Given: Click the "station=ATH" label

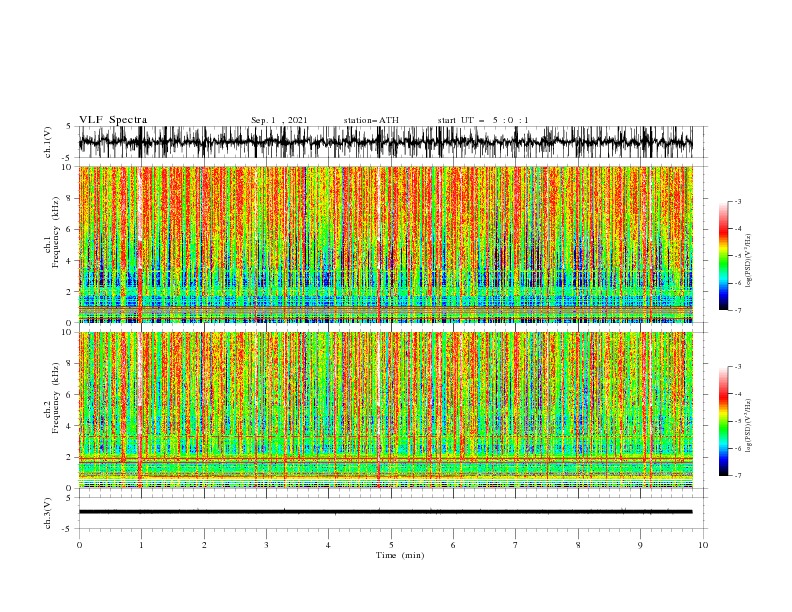Looking at the screenshot, I should click(x=371, y=120).
